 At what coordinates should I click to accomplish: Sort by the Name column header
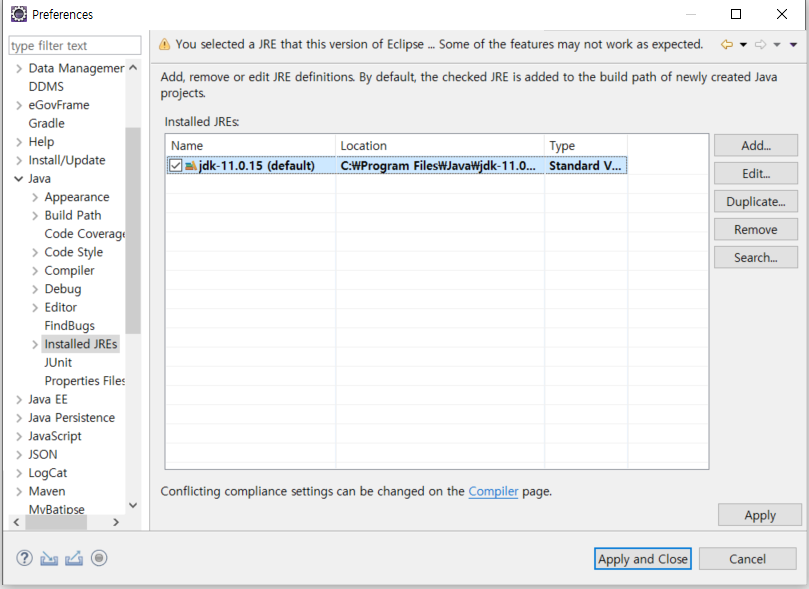[251, 145]
